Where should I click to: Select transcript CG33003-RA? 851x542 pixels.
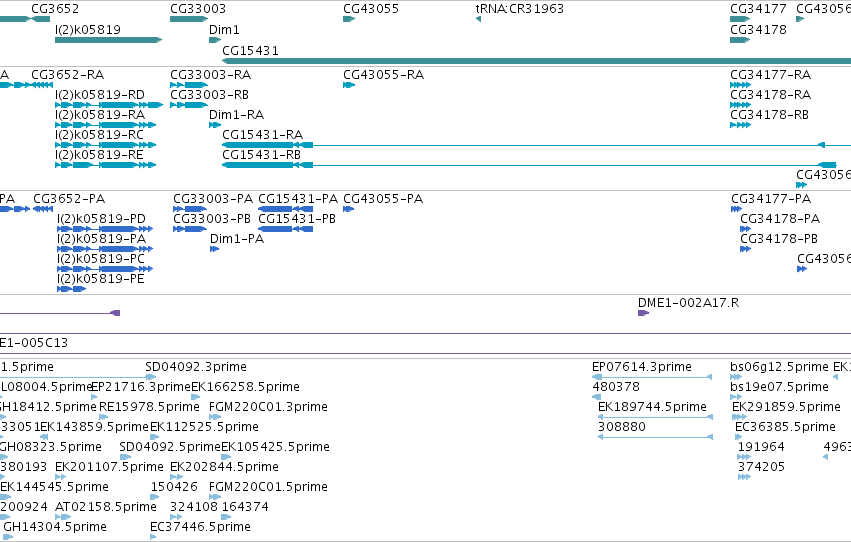(189, 85)
